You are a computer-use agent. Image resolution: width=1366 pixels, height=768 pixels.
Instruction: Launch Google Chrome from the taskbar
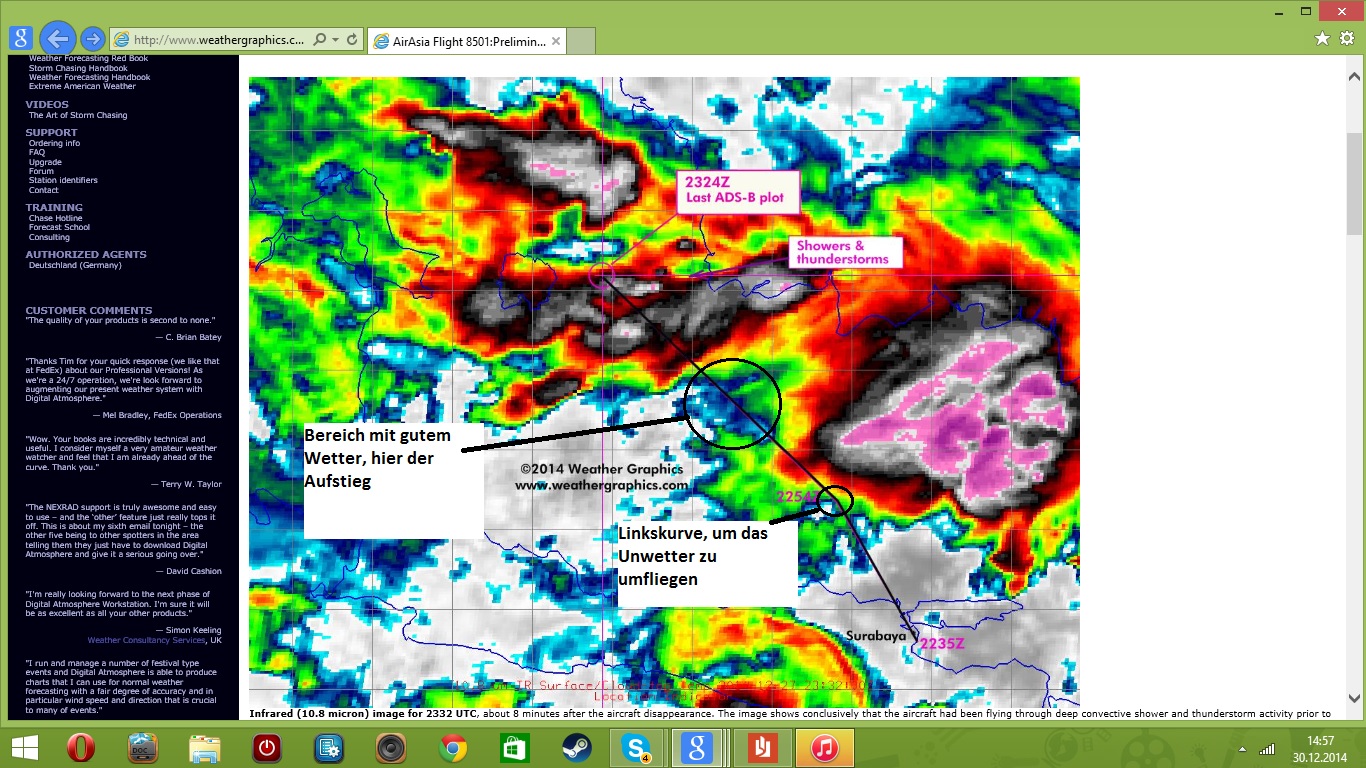(452, 748)
